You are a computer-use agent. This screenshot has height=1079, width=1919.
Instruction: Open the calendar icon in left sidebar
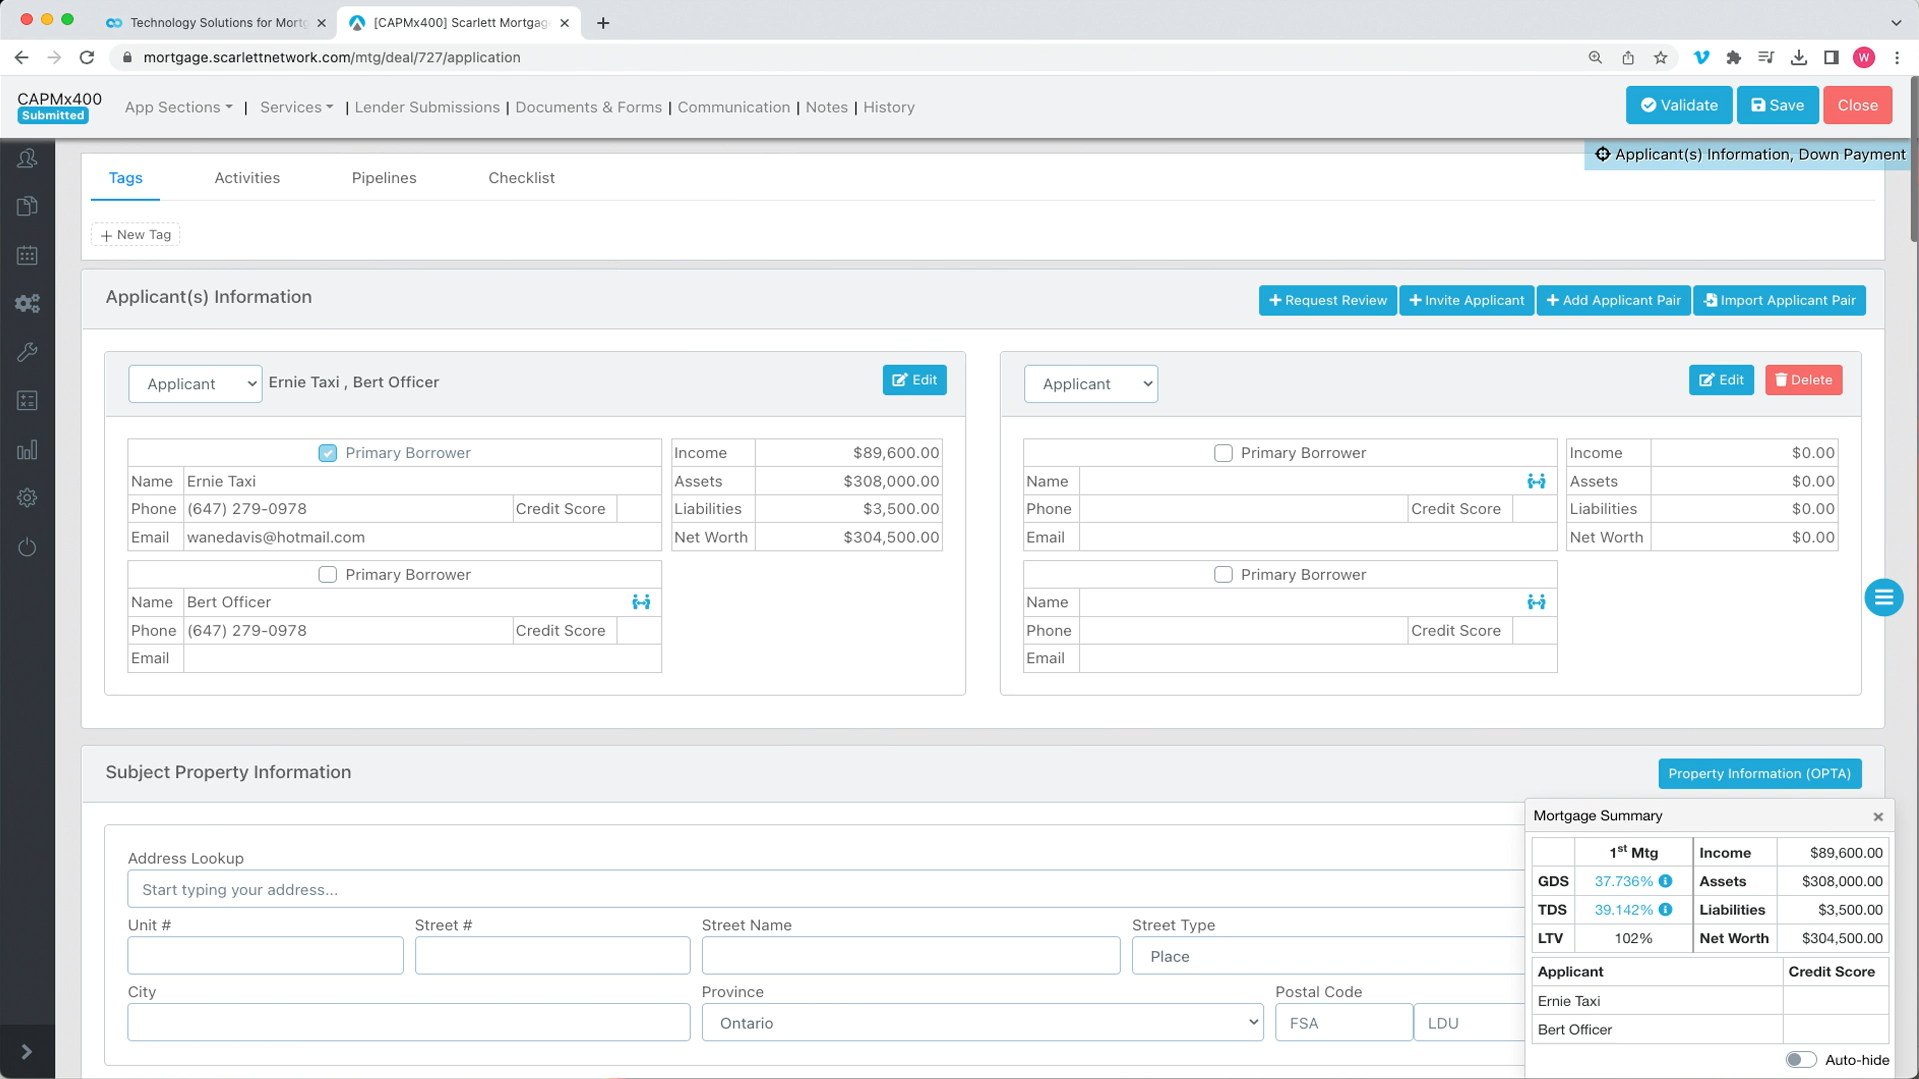pos(27,255)
